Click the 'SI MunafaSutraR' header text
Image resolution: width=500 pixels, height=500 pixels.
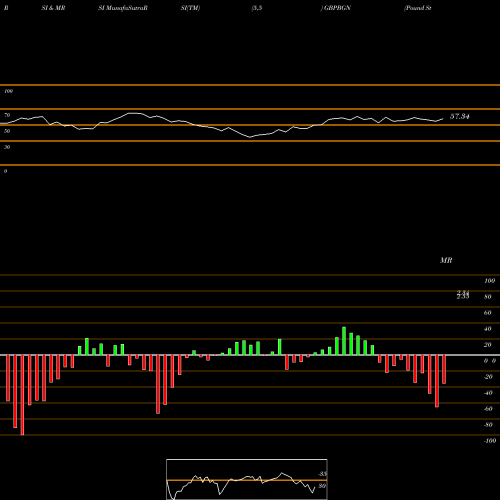click(123, 8)
